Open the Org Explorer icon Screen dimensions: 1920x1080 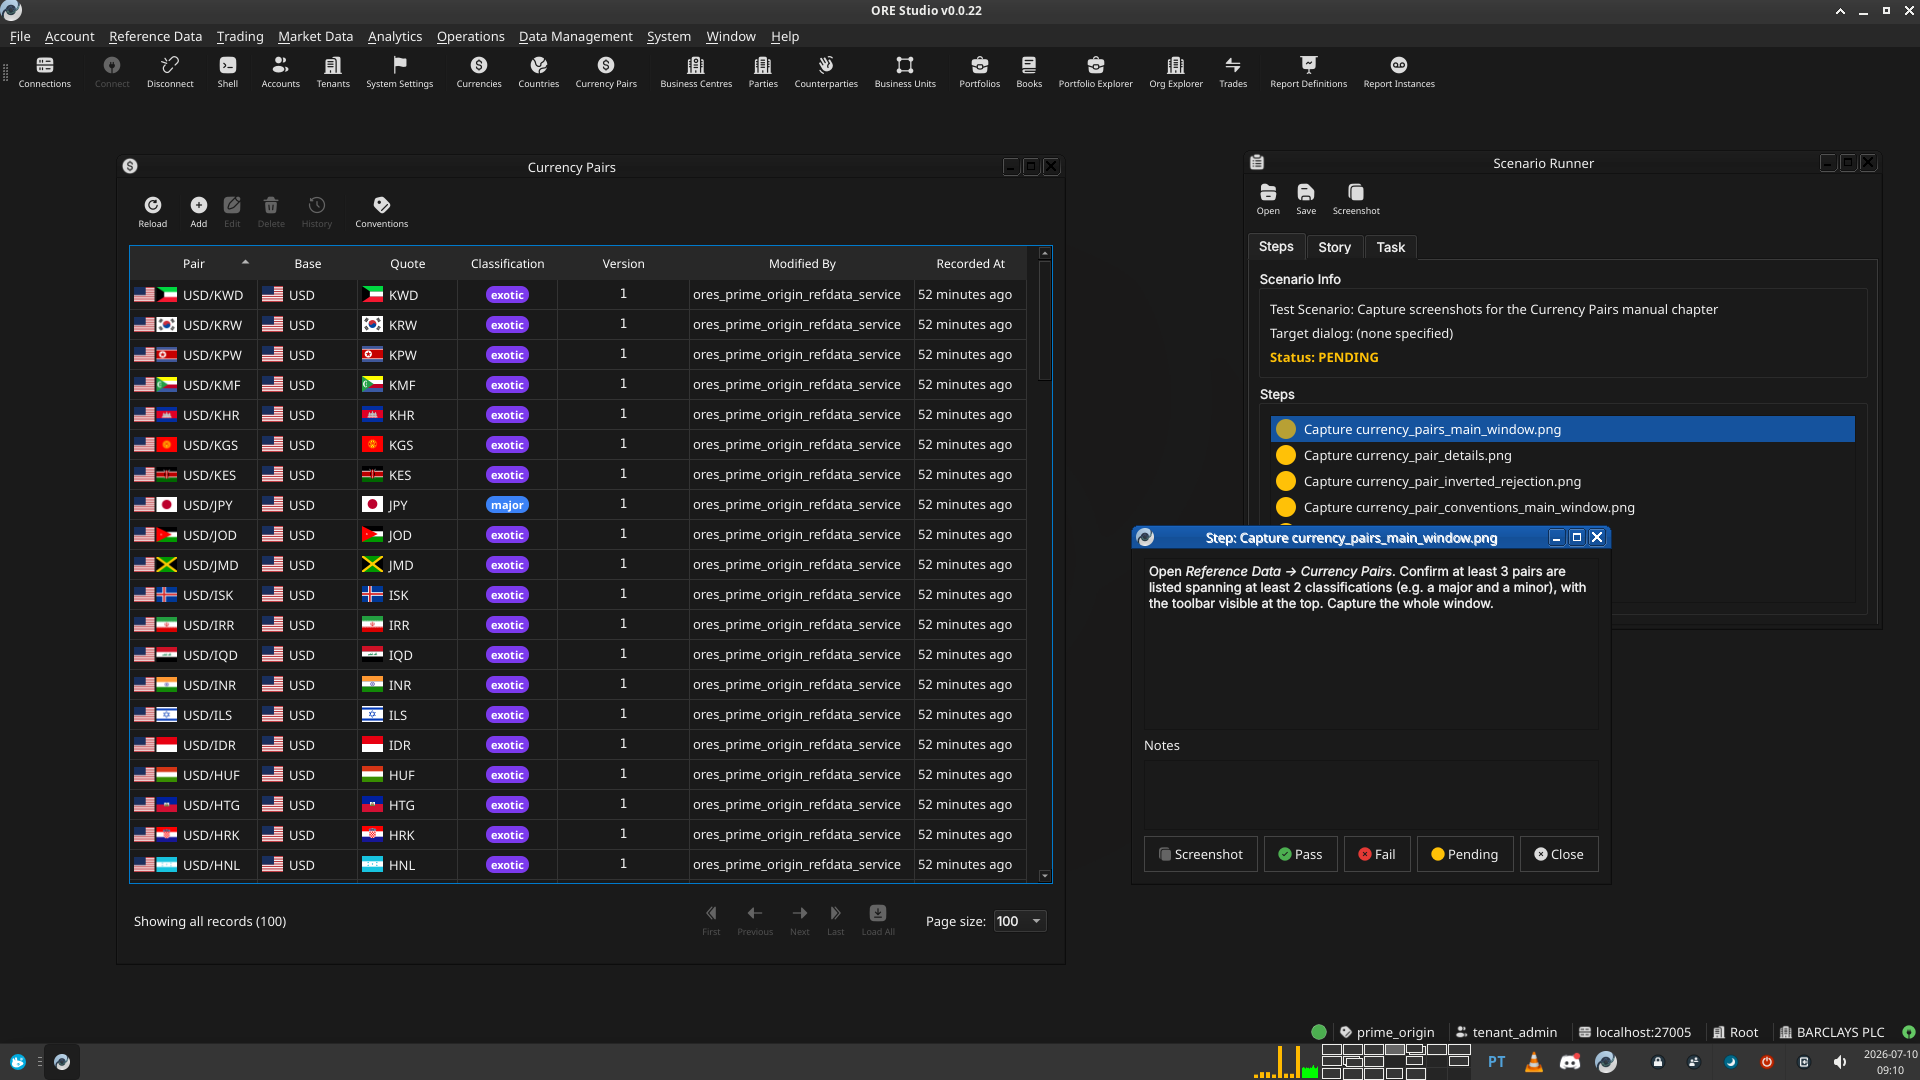coord(1176,72)
